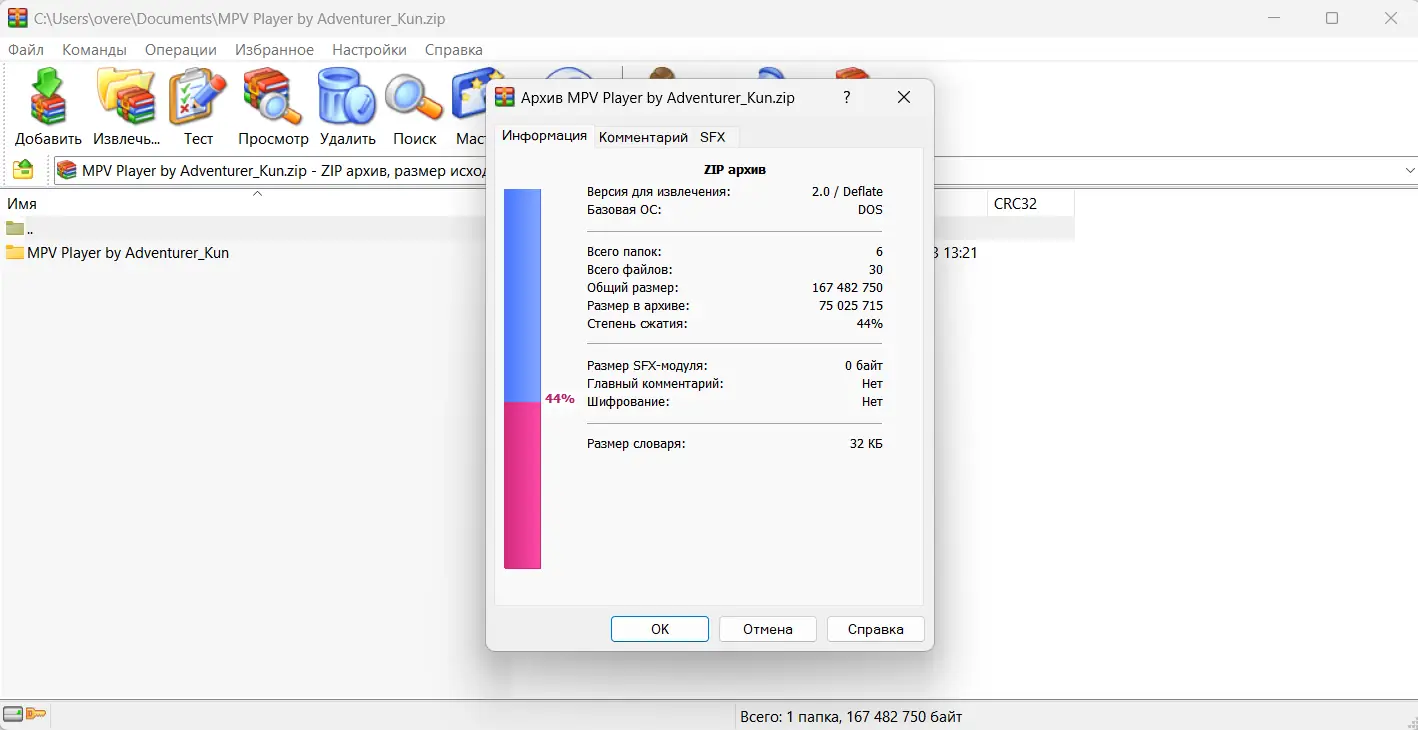Click the "Всего папок:" label
The width and height of the screenshot is (1418, 730).
point(624,252)
